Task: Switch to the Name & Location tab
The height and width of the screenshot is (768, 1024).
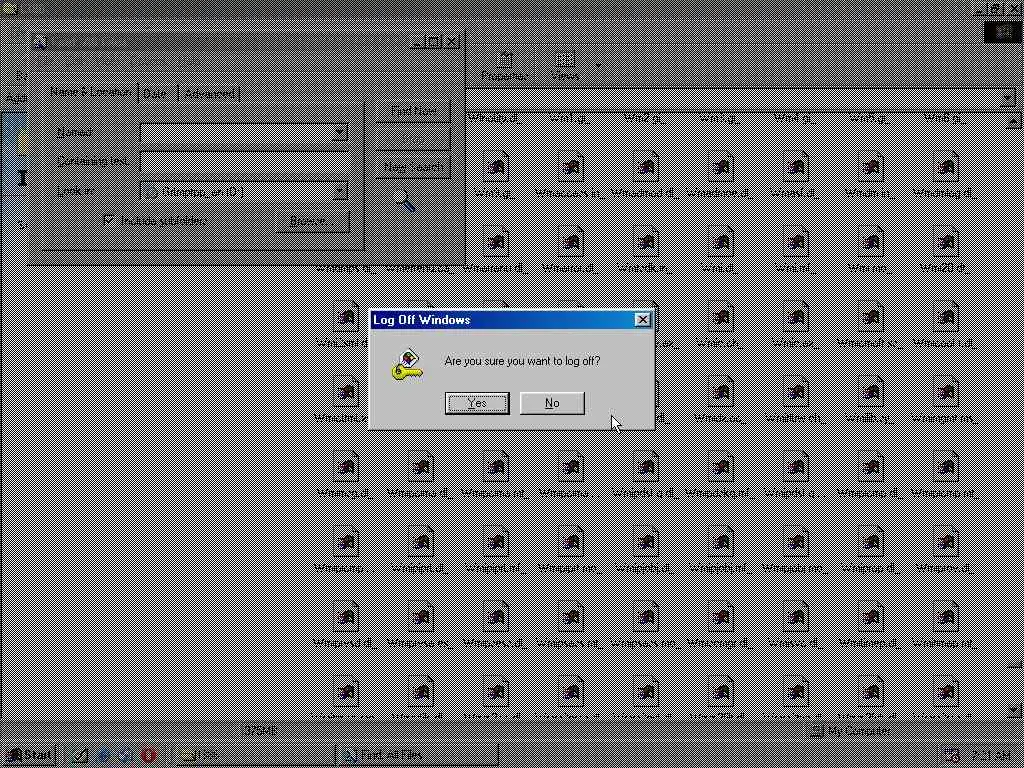Action: coord(90,92)
